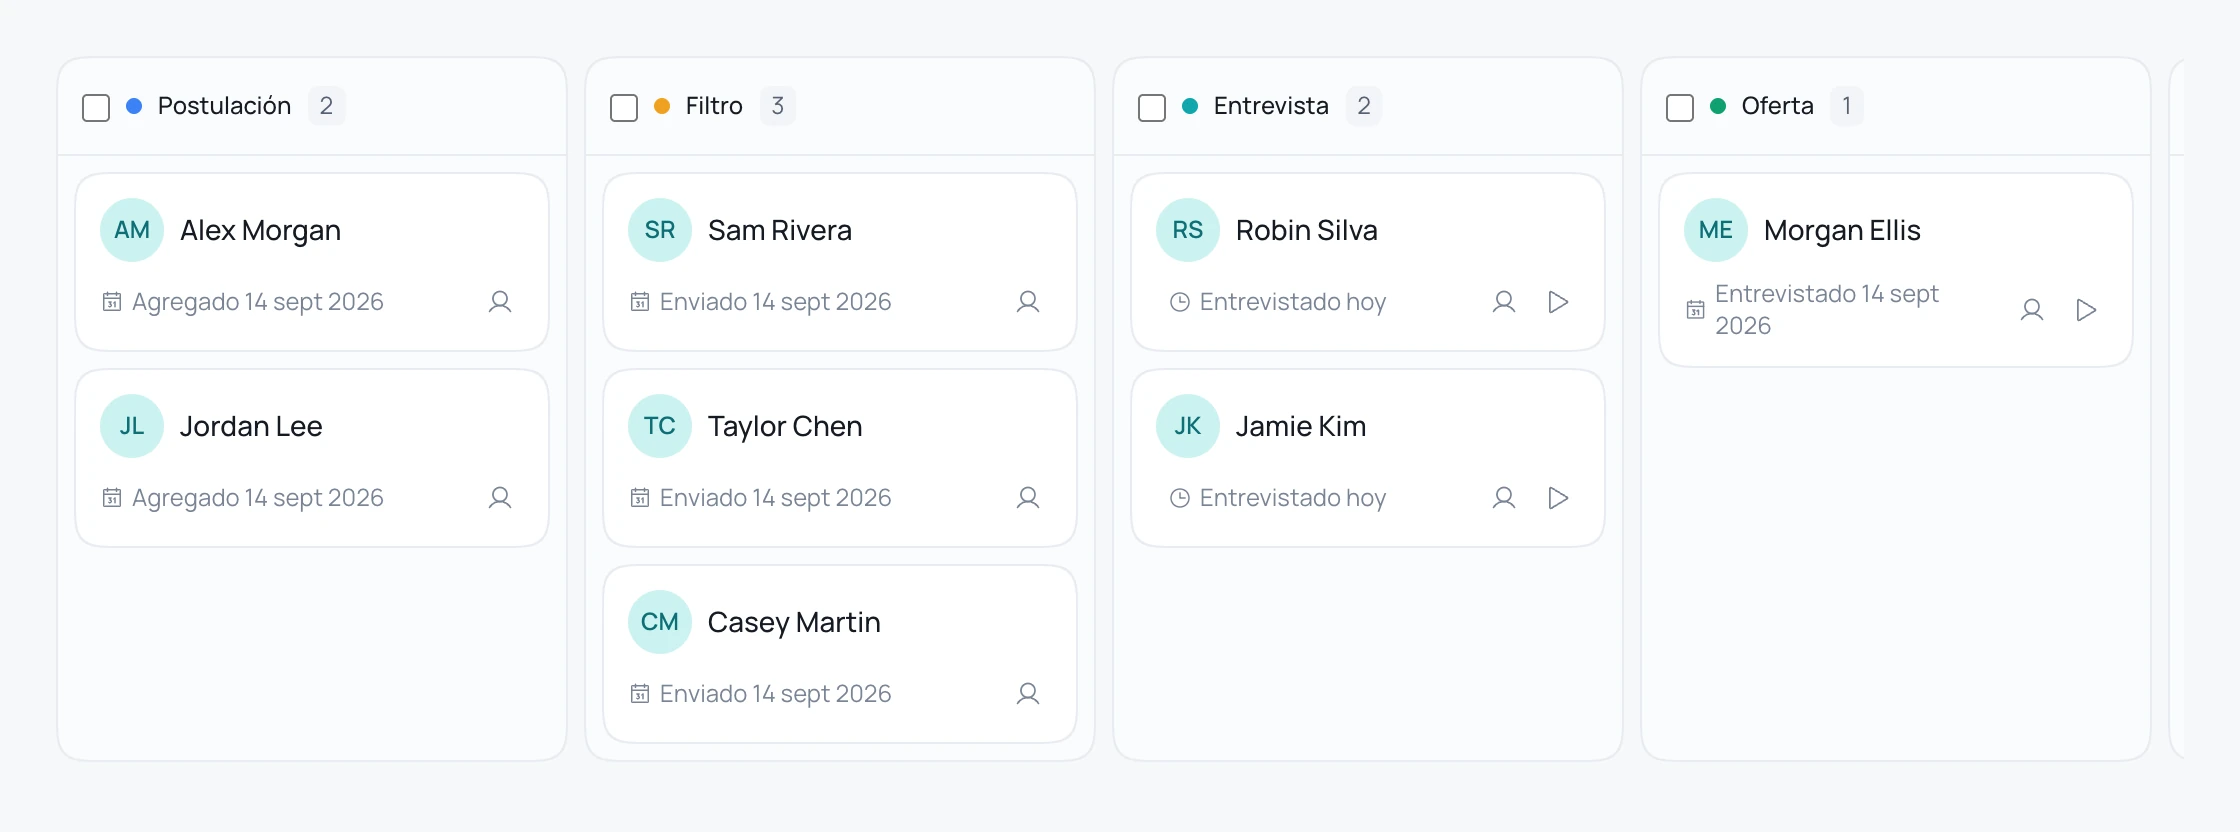Click "Entrevistado 14 sept 2026" on Morgan Ellis's card
The height and width of the screenshot is (832, 2240).
[1826, 310]
